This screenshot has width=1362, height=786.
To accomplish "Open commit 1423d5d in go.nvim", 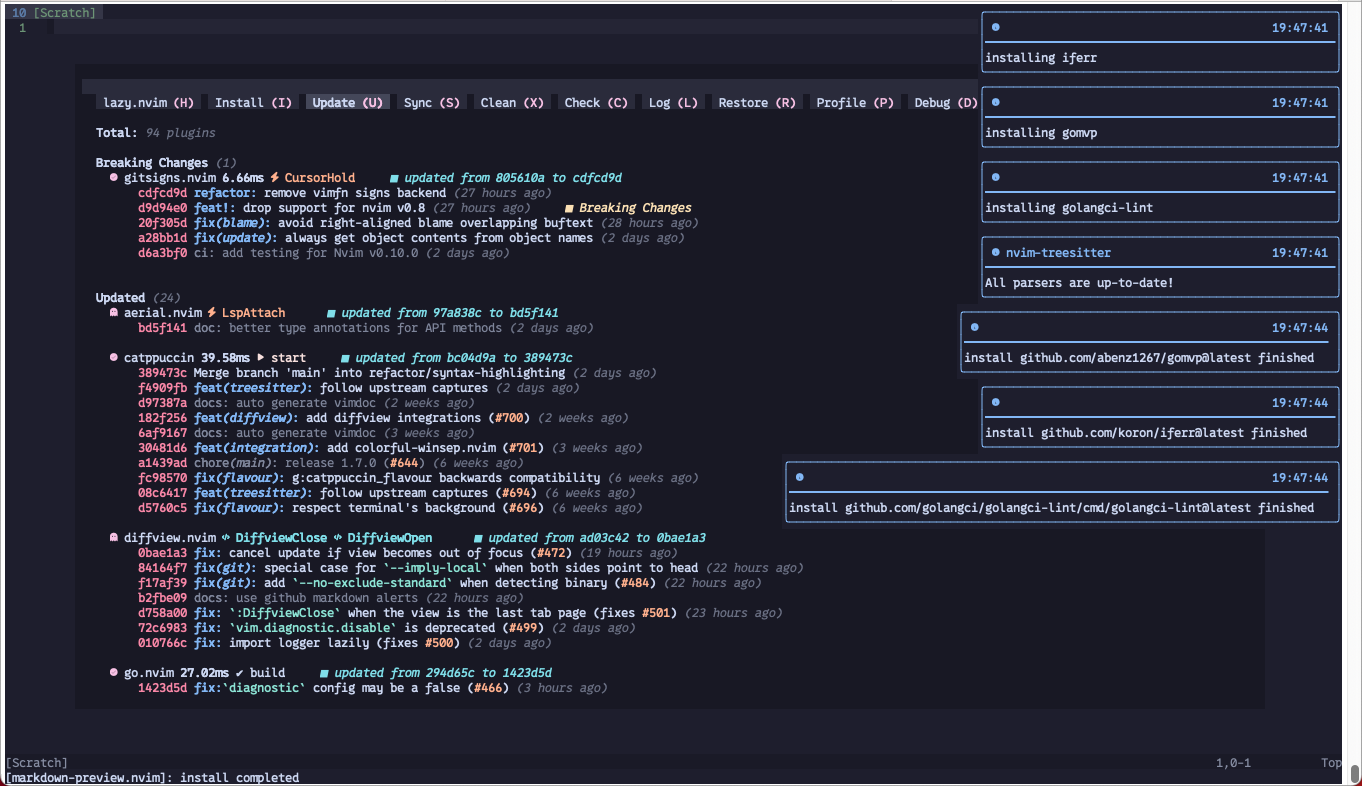I will [x=162, y=688].
